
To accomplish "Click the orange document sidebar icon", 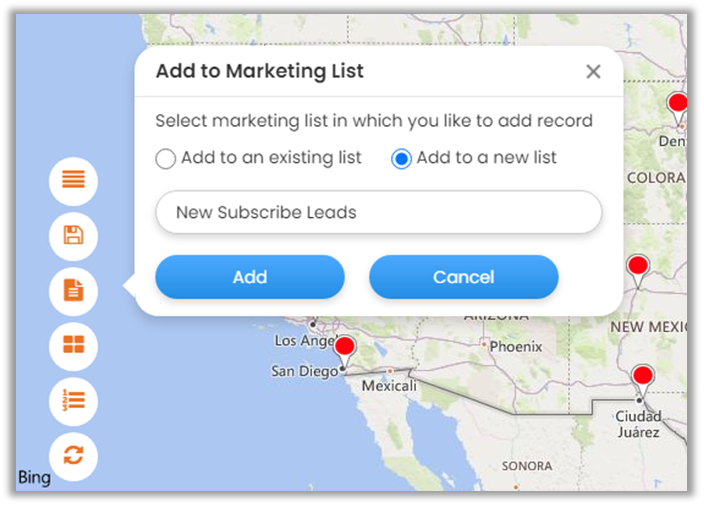I will (74, 291).
